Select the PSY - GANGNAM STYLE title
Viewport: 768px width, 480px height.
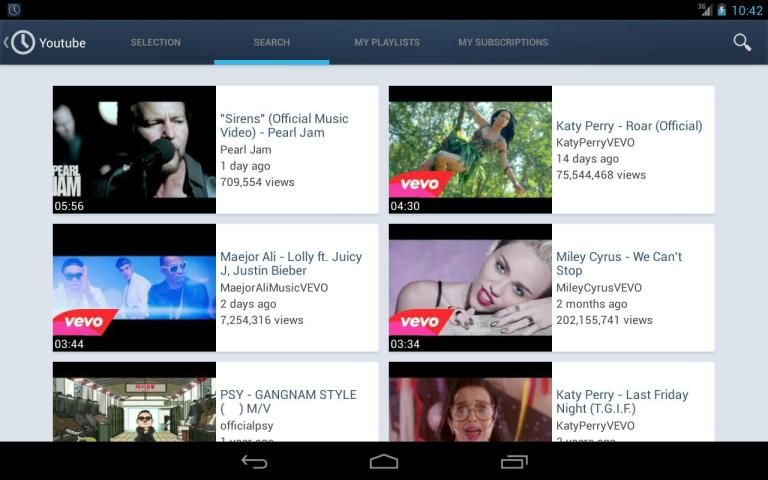(288, 401)
